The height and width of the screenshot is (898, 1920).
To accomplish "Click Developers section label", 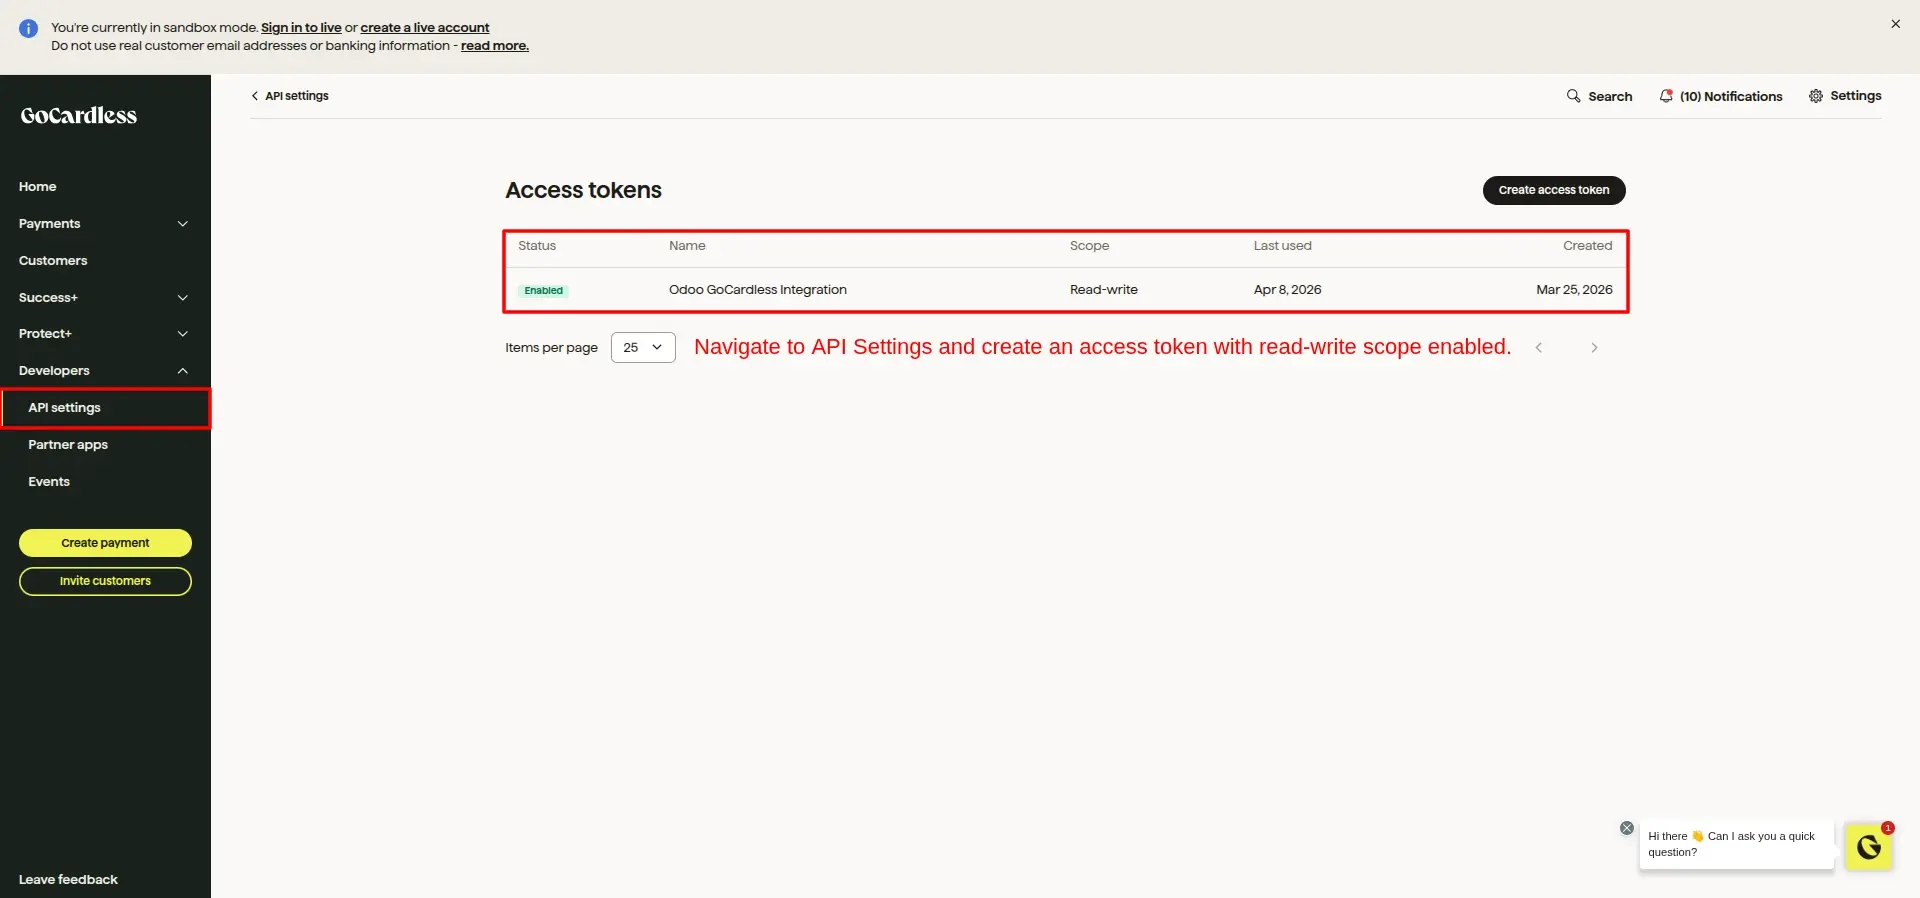I will pyautogui.click(x=54, y=371).
